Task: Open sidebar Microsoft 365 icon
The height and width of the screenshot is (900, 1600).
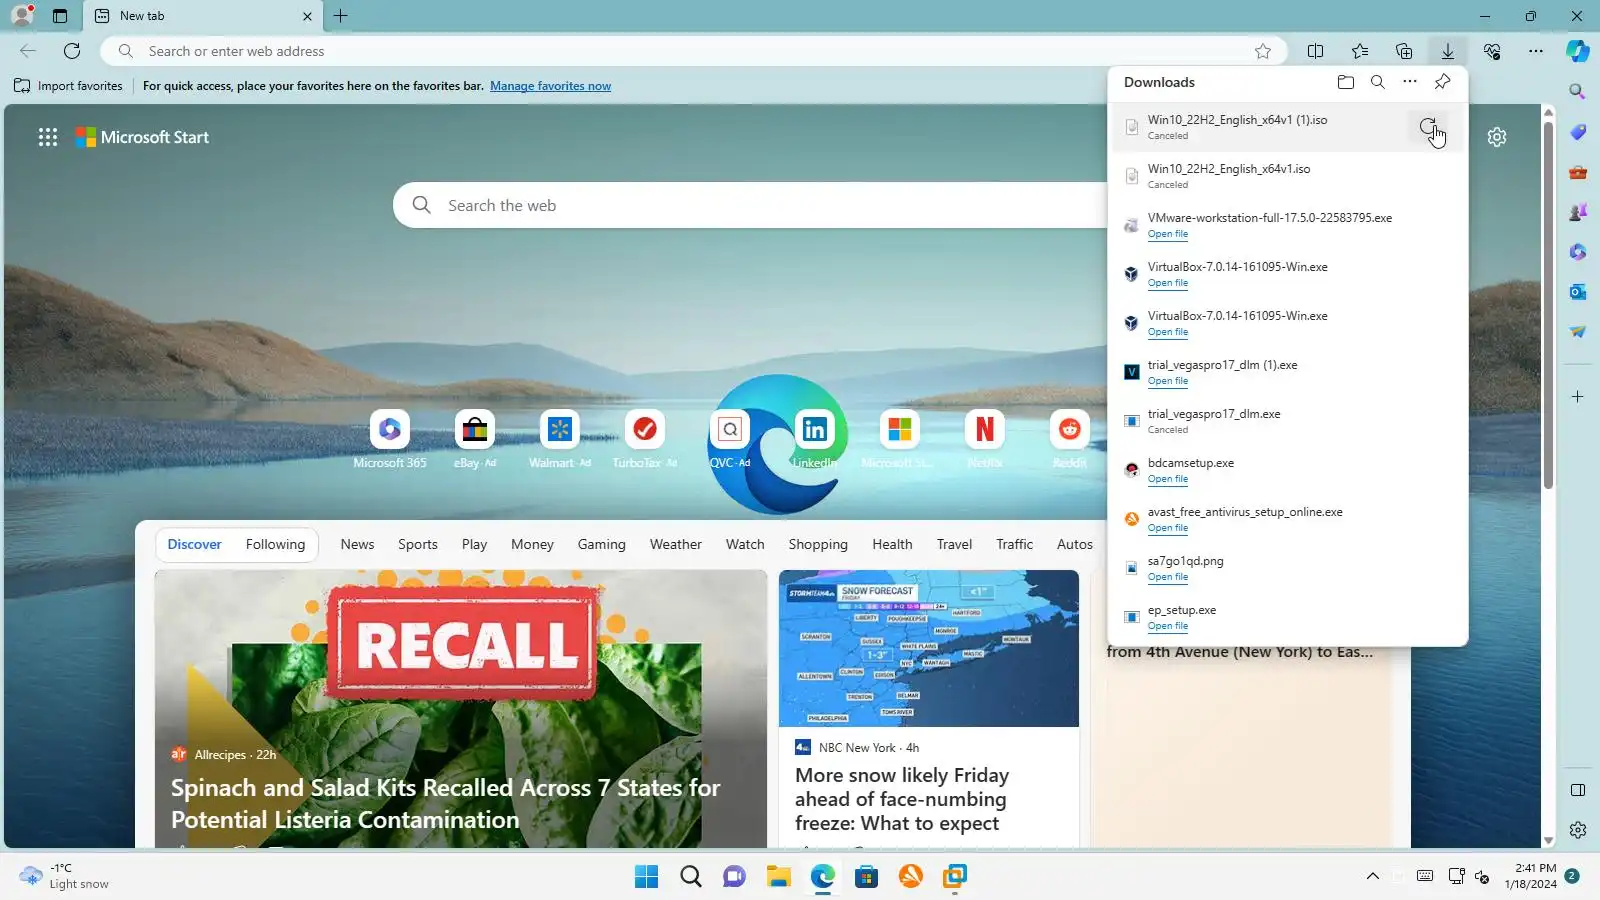Action: click(1578, 252)
